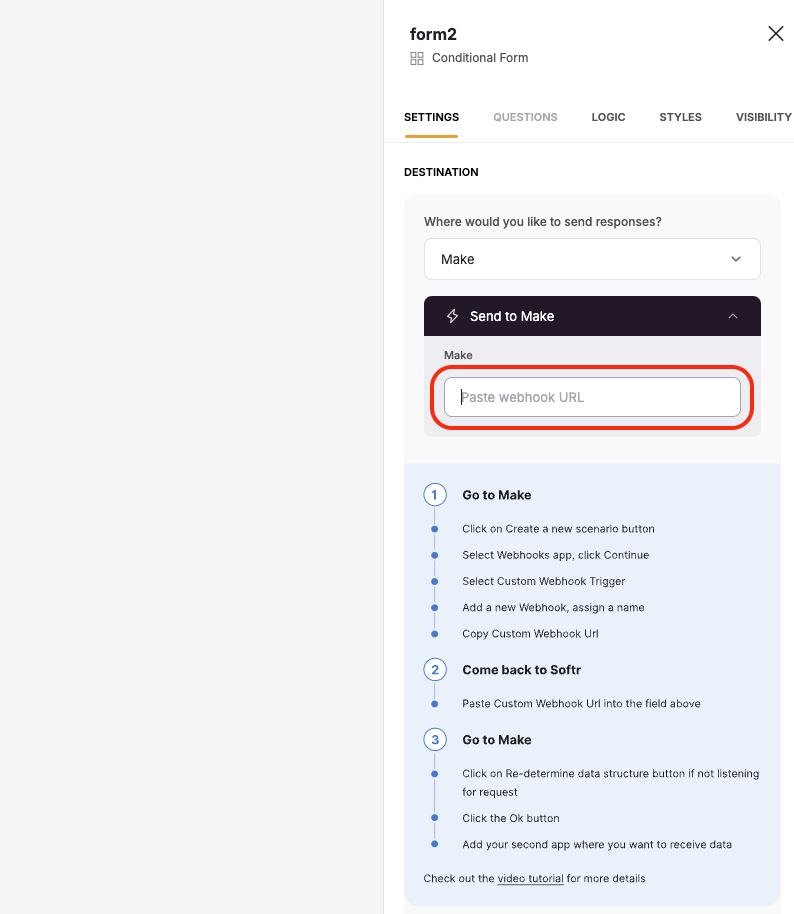The image size is (794, 914).
Task: Click inside the highlighted Make webhook input
Action: coord(592,397)
